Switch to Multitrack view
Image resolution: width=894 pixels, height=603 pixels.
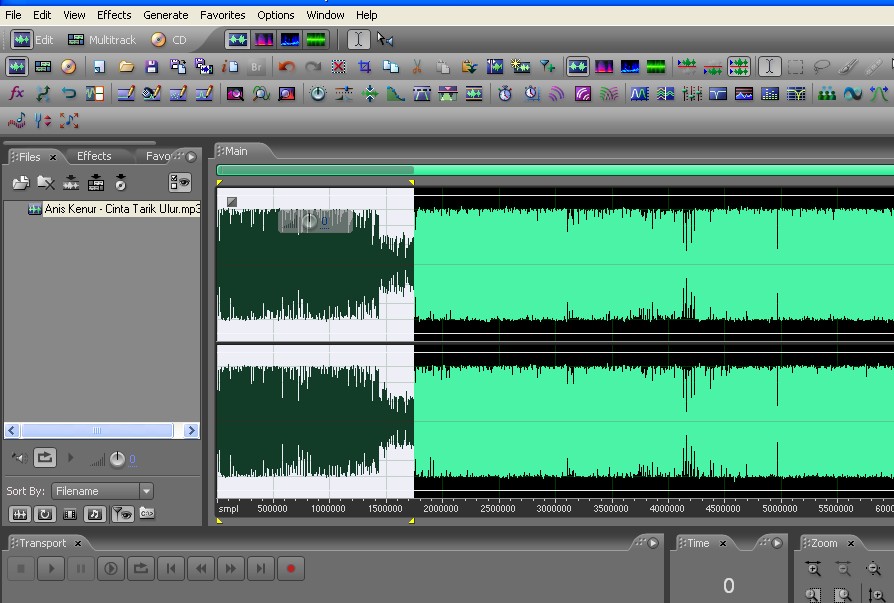tap(102, 40)
